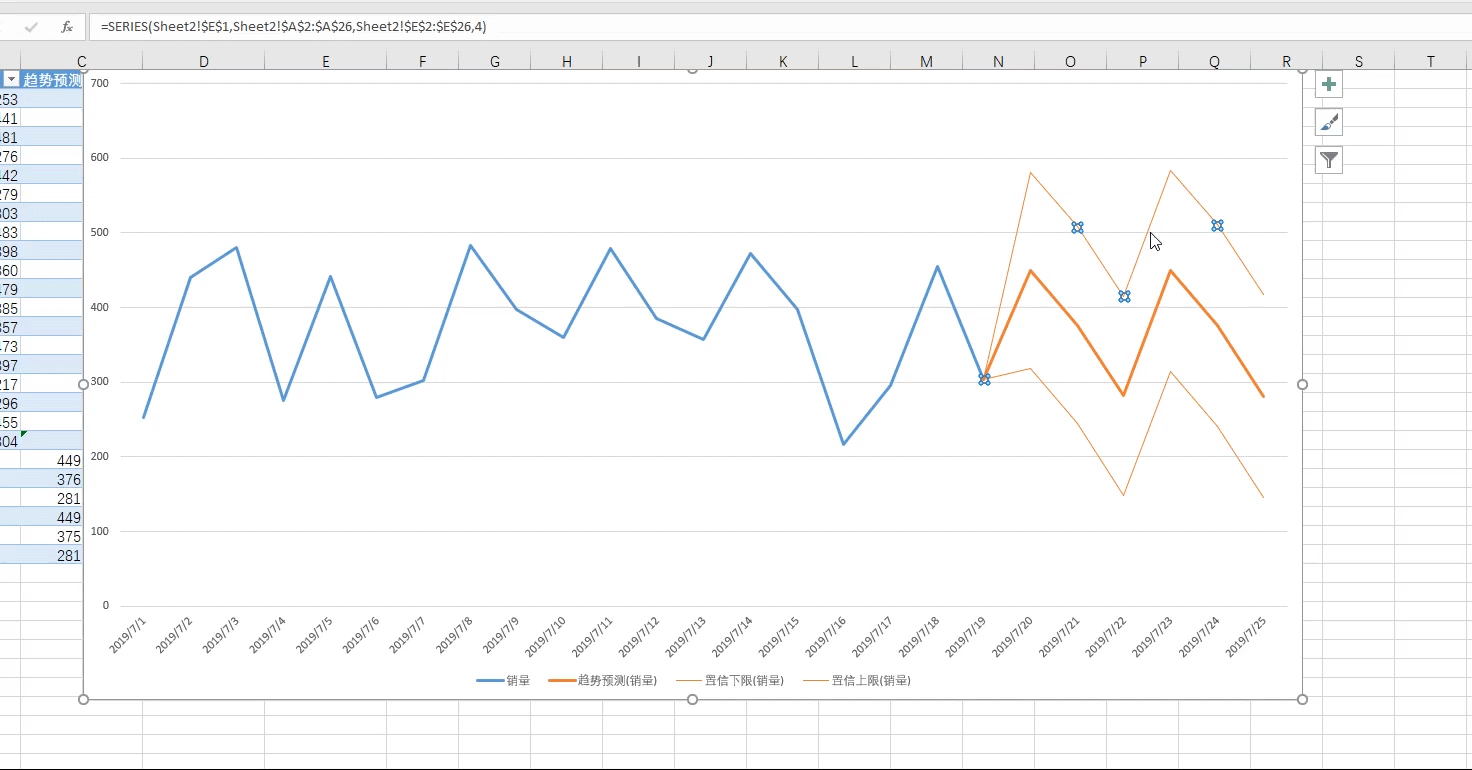Click the upper confidence marker at 2019/7/24
Image resolution: width=1472 pixels, height=770 pixels.
[x=1217, y=225]
